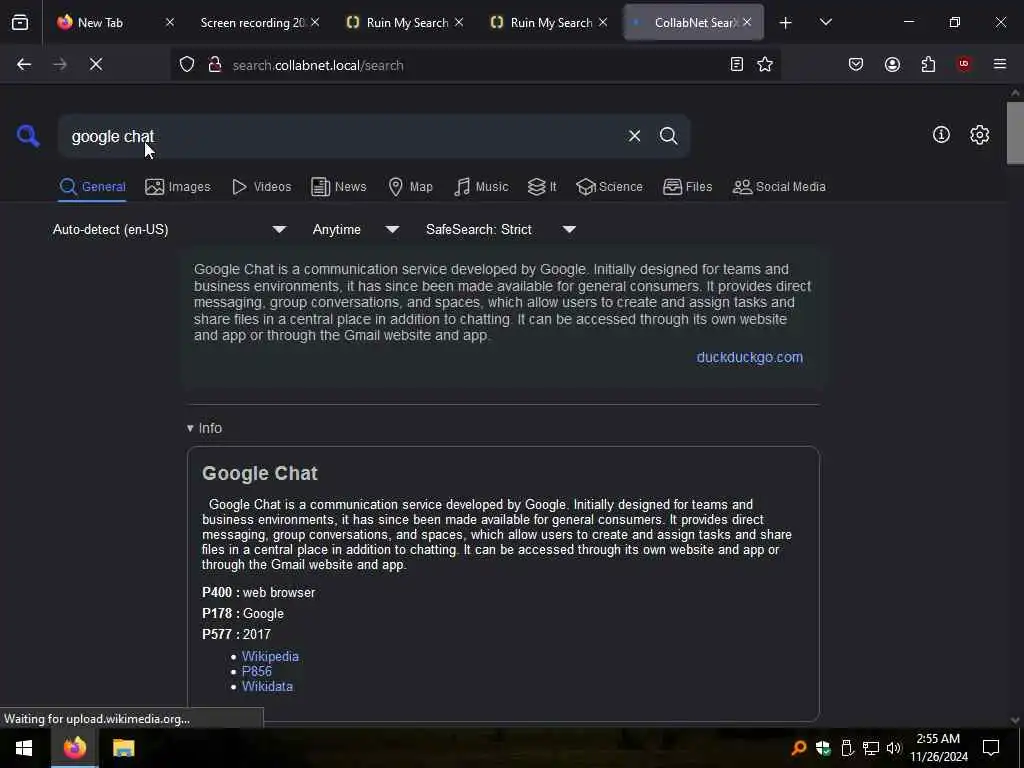List all tabs chevron

pyautogui.click(x=825, y=22)
